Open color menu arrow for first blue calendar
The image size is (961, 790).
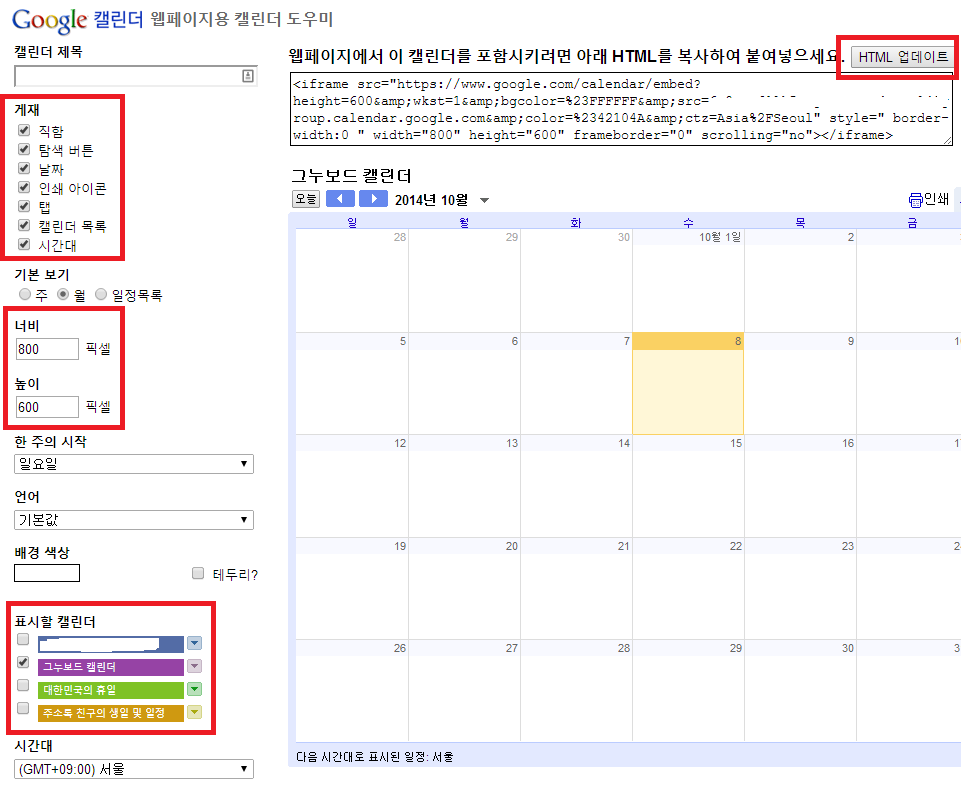195,644
